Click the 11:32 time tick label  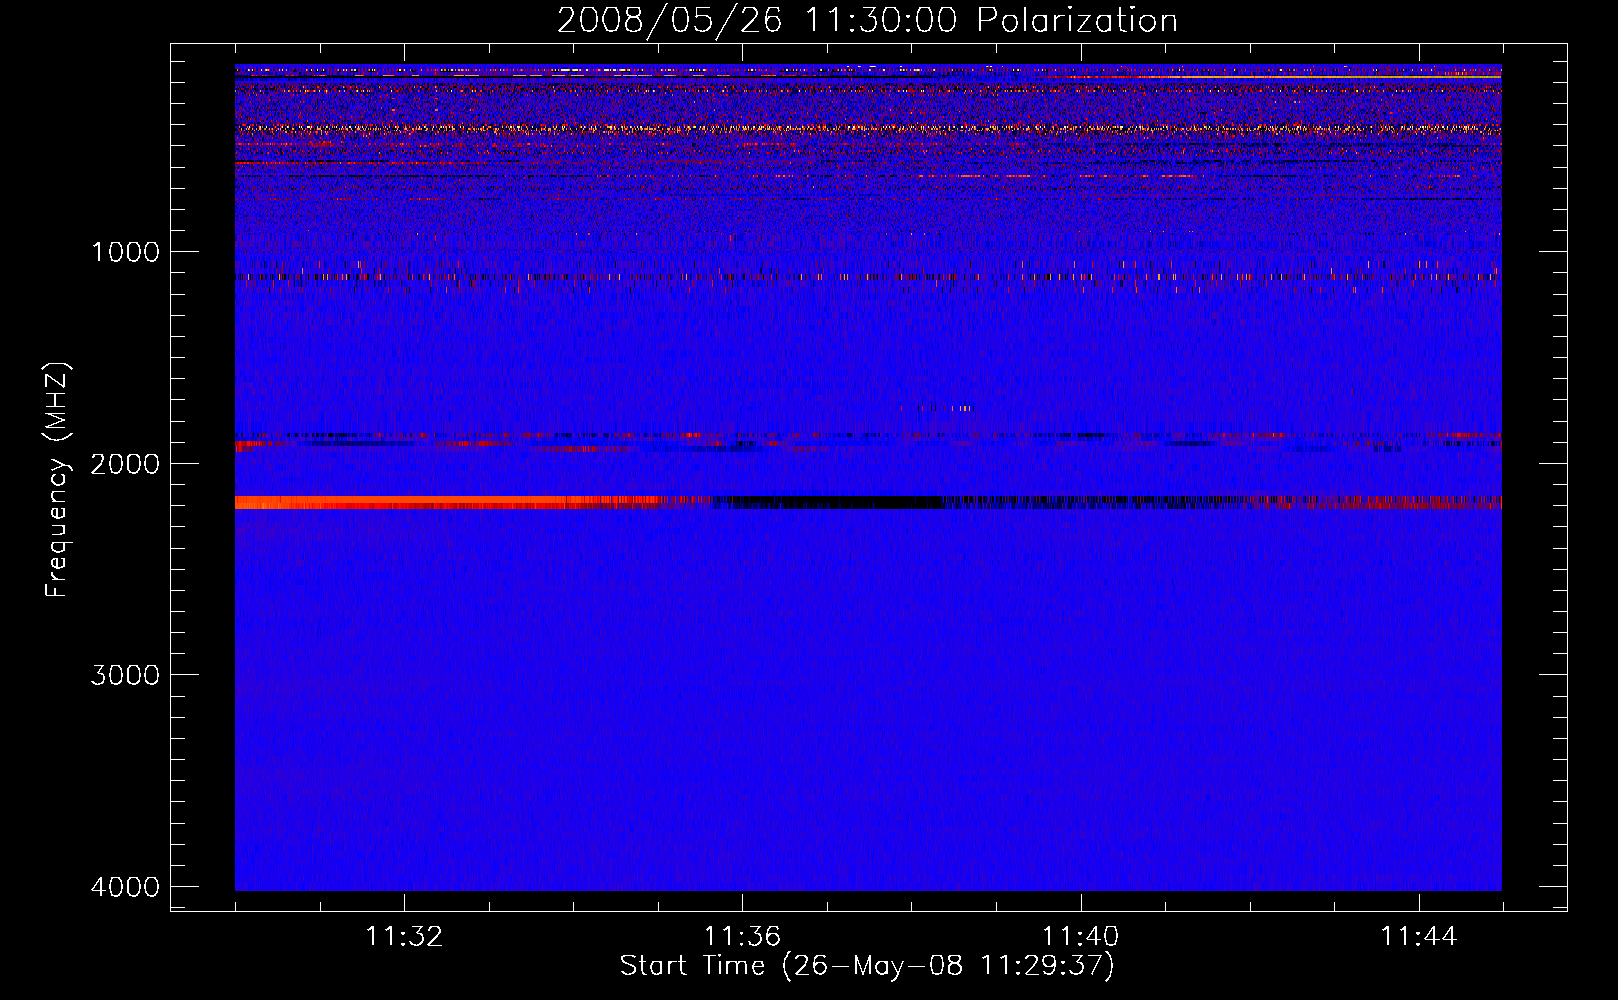coord(404,937)
